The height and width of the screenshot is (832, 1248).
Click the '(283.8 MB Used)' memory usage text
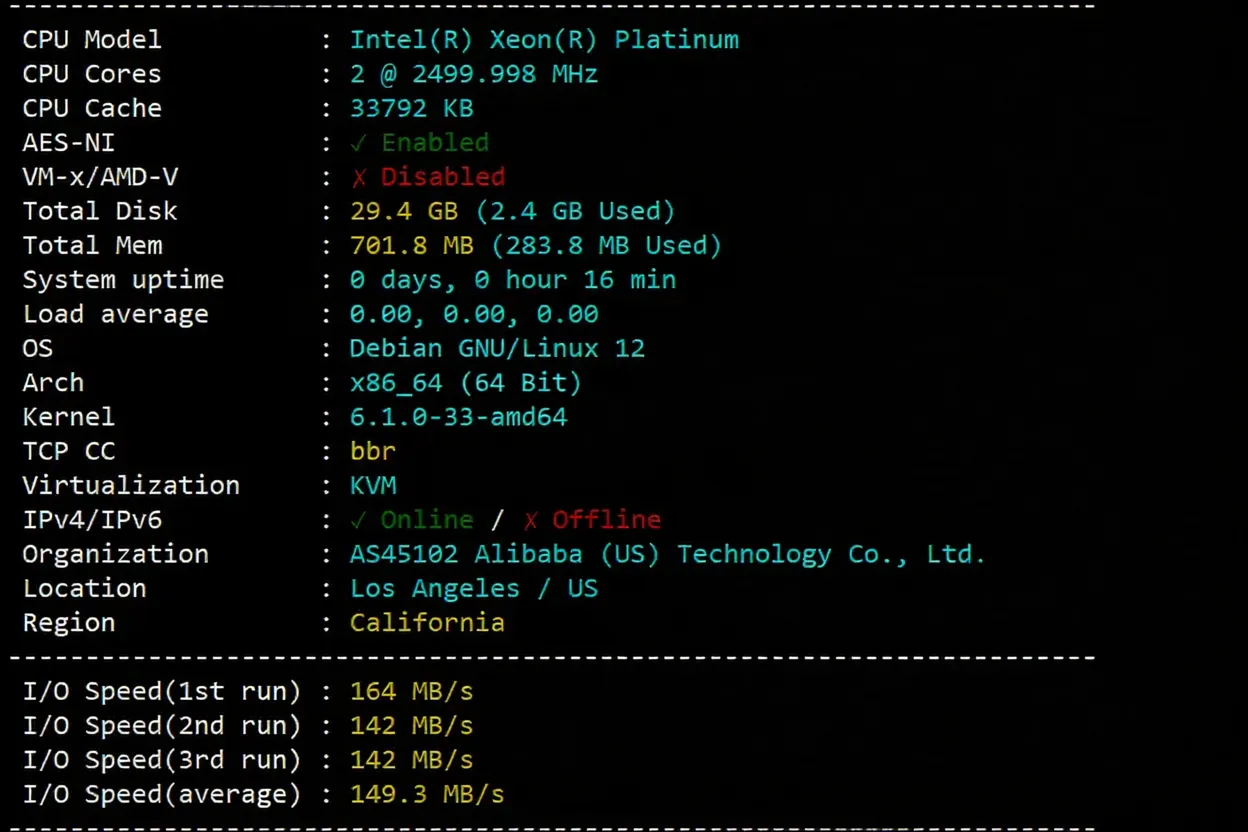point(606,245)
